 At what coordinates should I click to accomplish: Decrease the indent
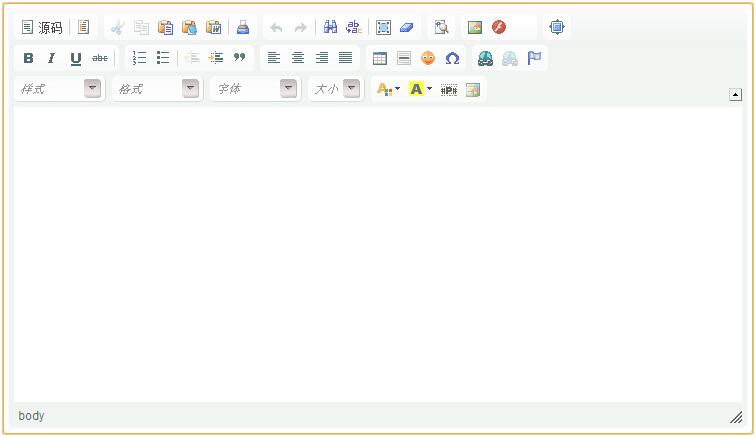pos(192,58)
